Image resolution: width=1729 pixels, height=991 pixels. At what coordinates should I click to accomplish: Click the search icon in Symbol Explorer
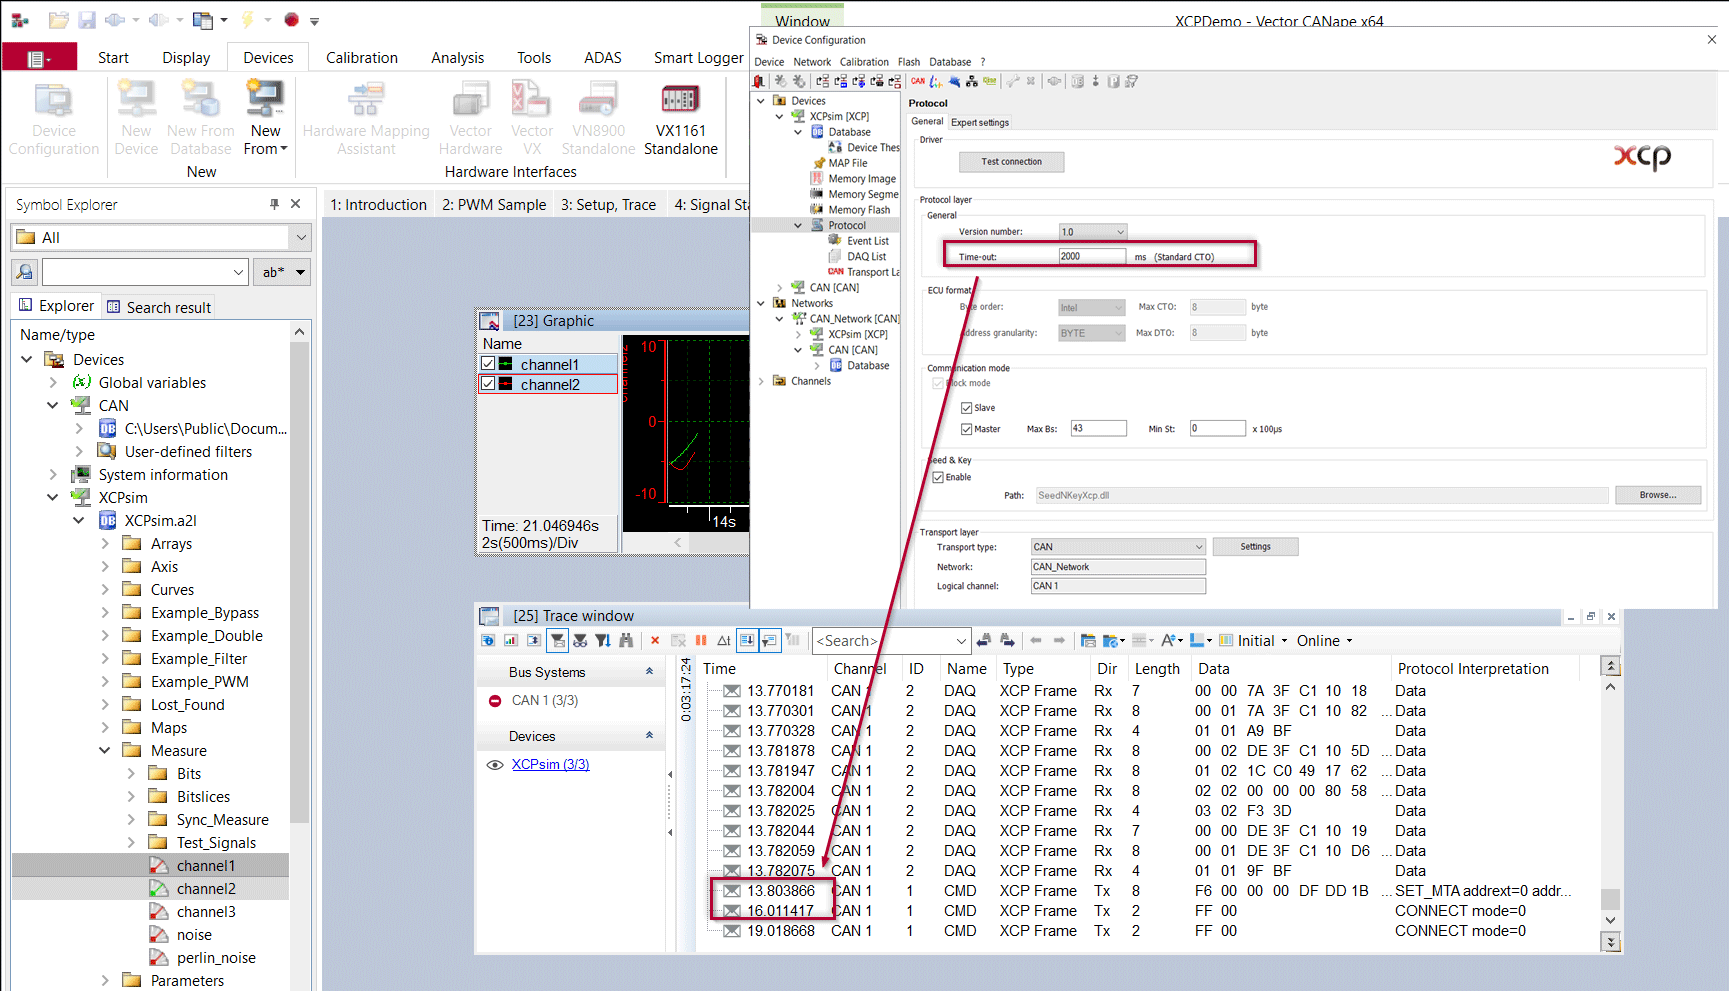pos(25,272)
